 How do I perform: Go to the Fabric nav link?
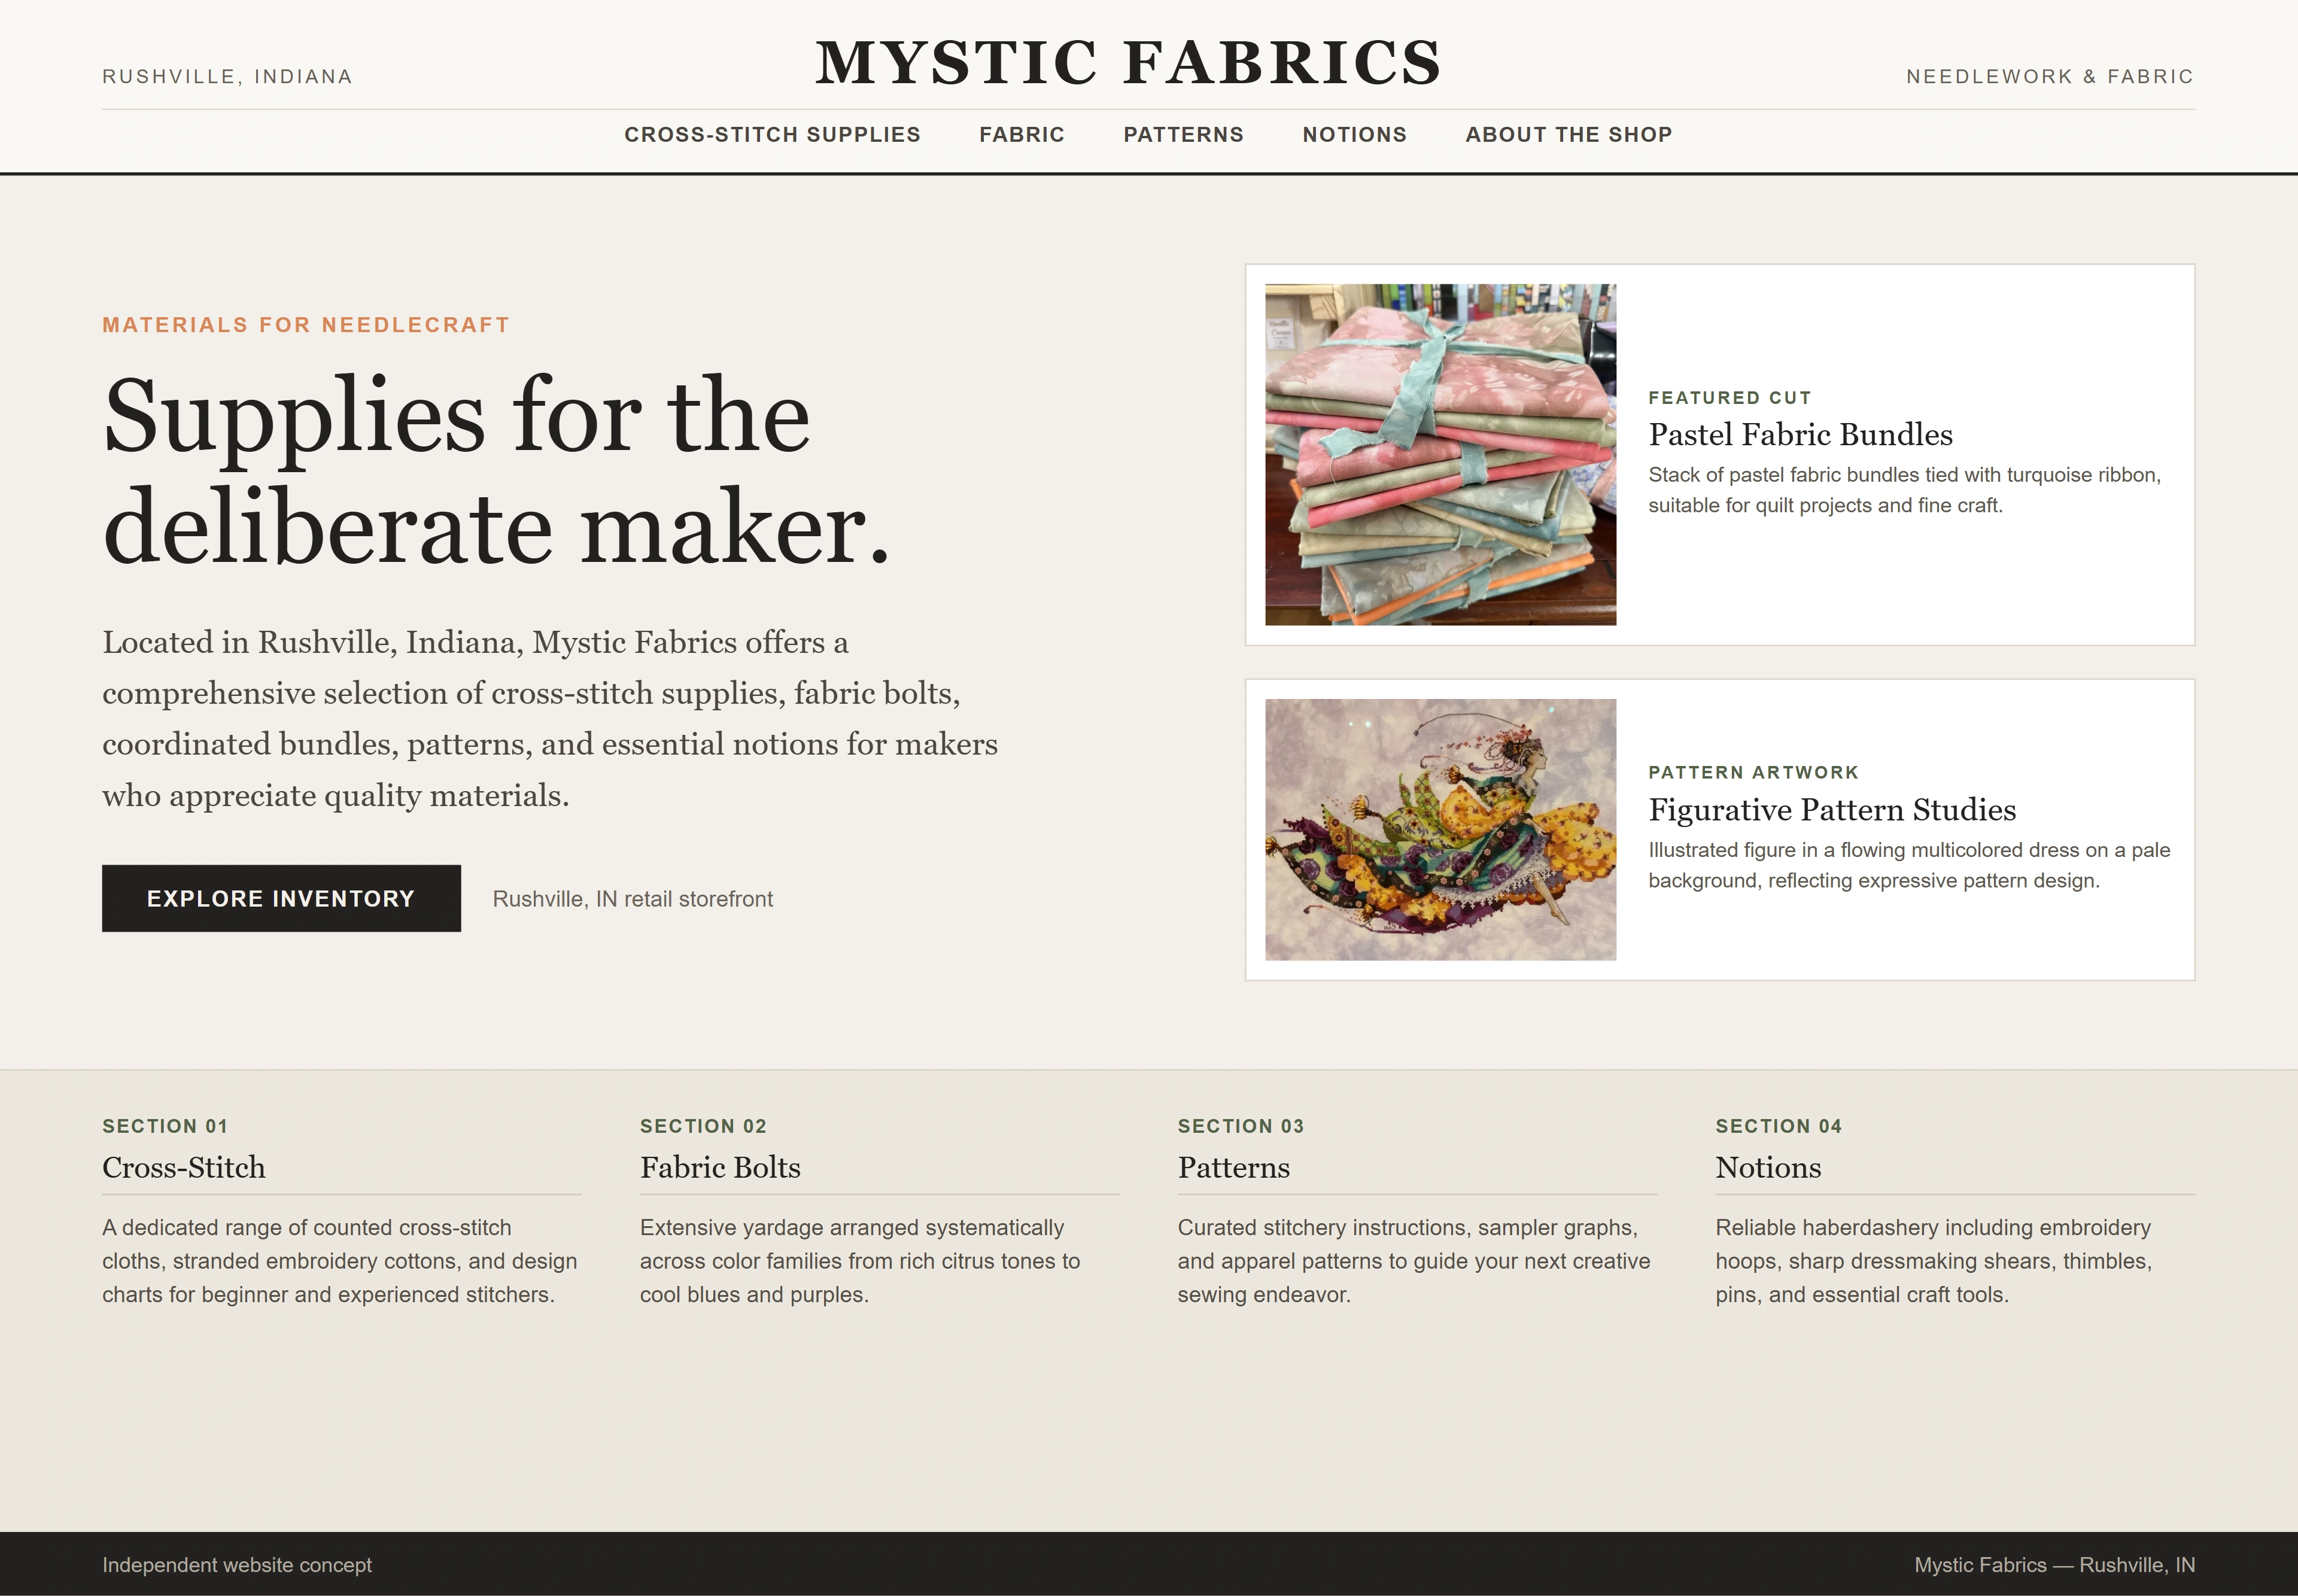(1022, 135)
